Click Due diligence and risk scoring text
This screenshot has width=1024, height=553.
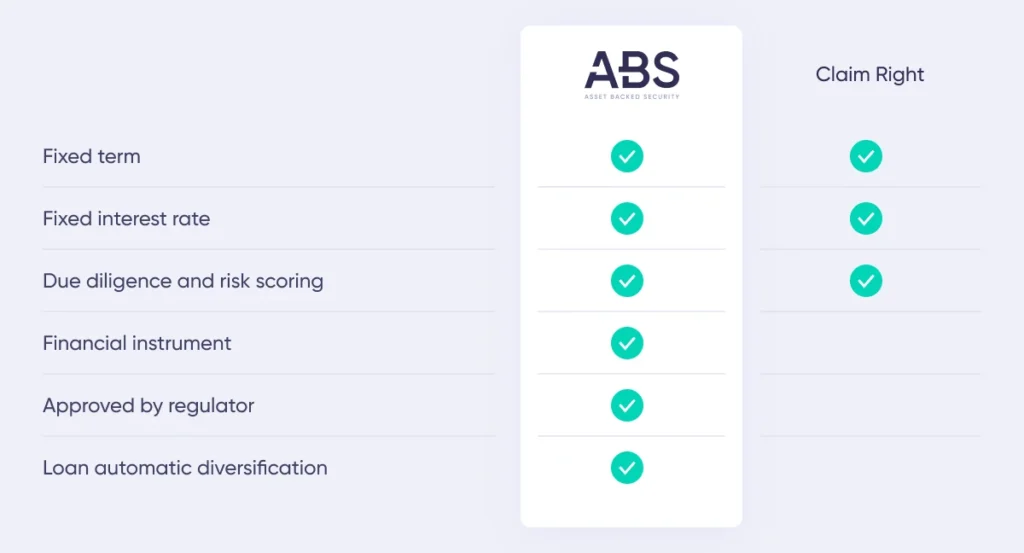(x=183, y=281)
